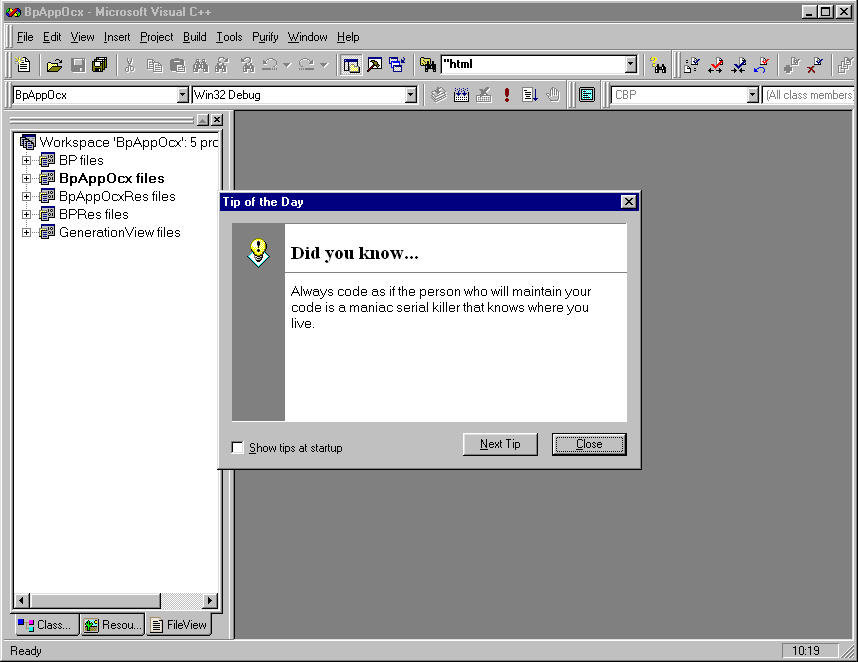Select the BpAppOcxRes files tree item
The height and width of the screenshot is (662, 858).
pos(117,196)
